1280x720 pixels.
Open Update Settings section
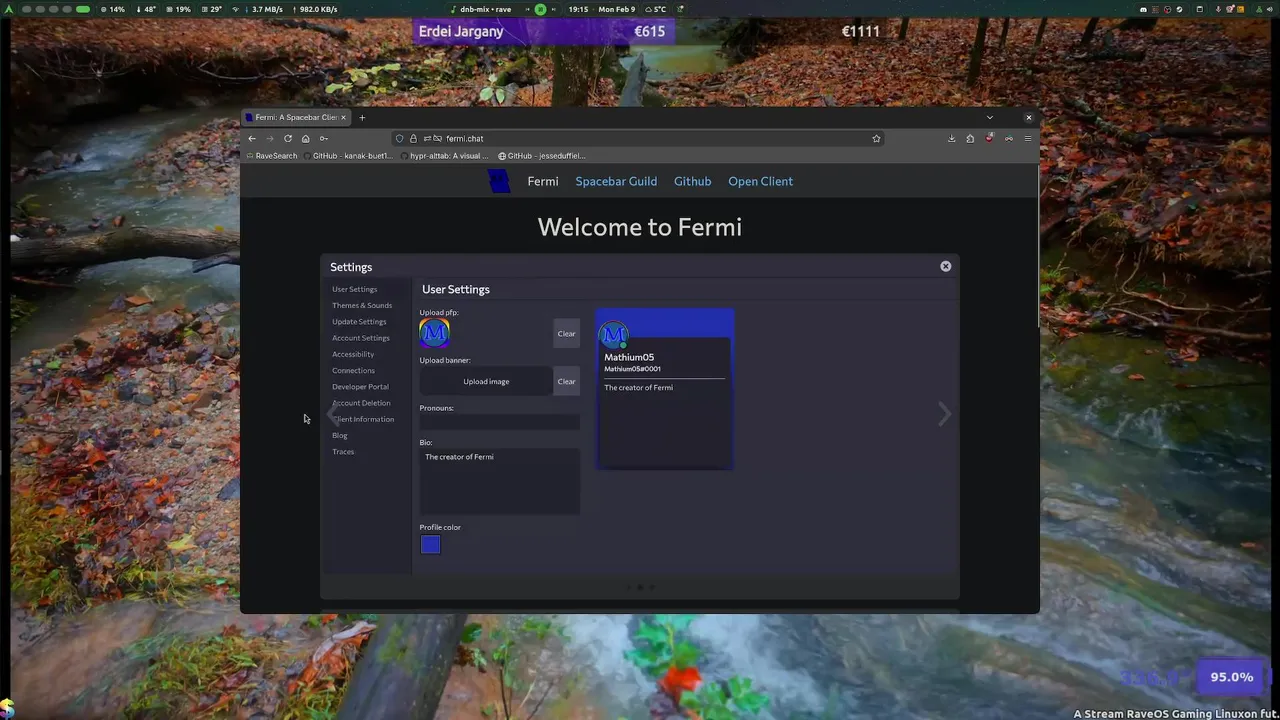click(x=359, y=322)
